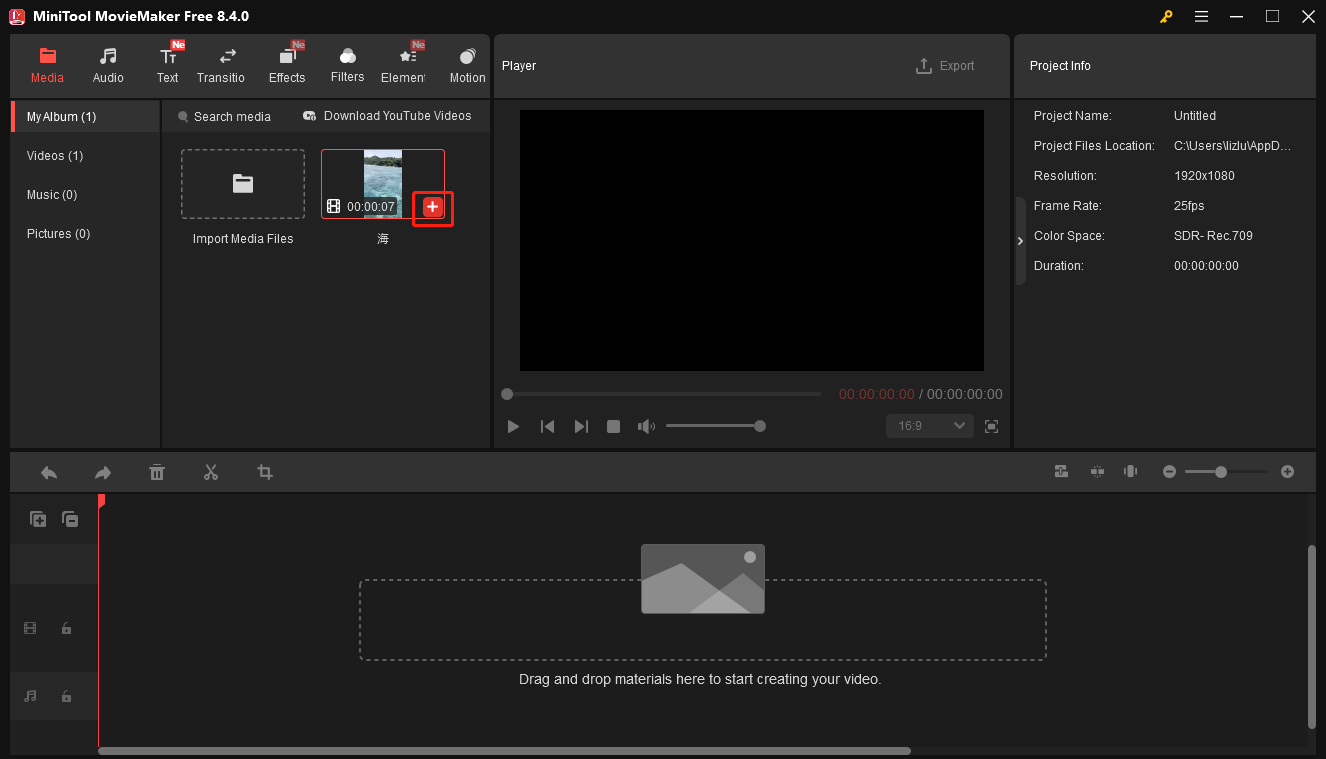The image size is (1326, 759).
Task: Select the Split tool in the toolbar
Action: pos(211,471)
